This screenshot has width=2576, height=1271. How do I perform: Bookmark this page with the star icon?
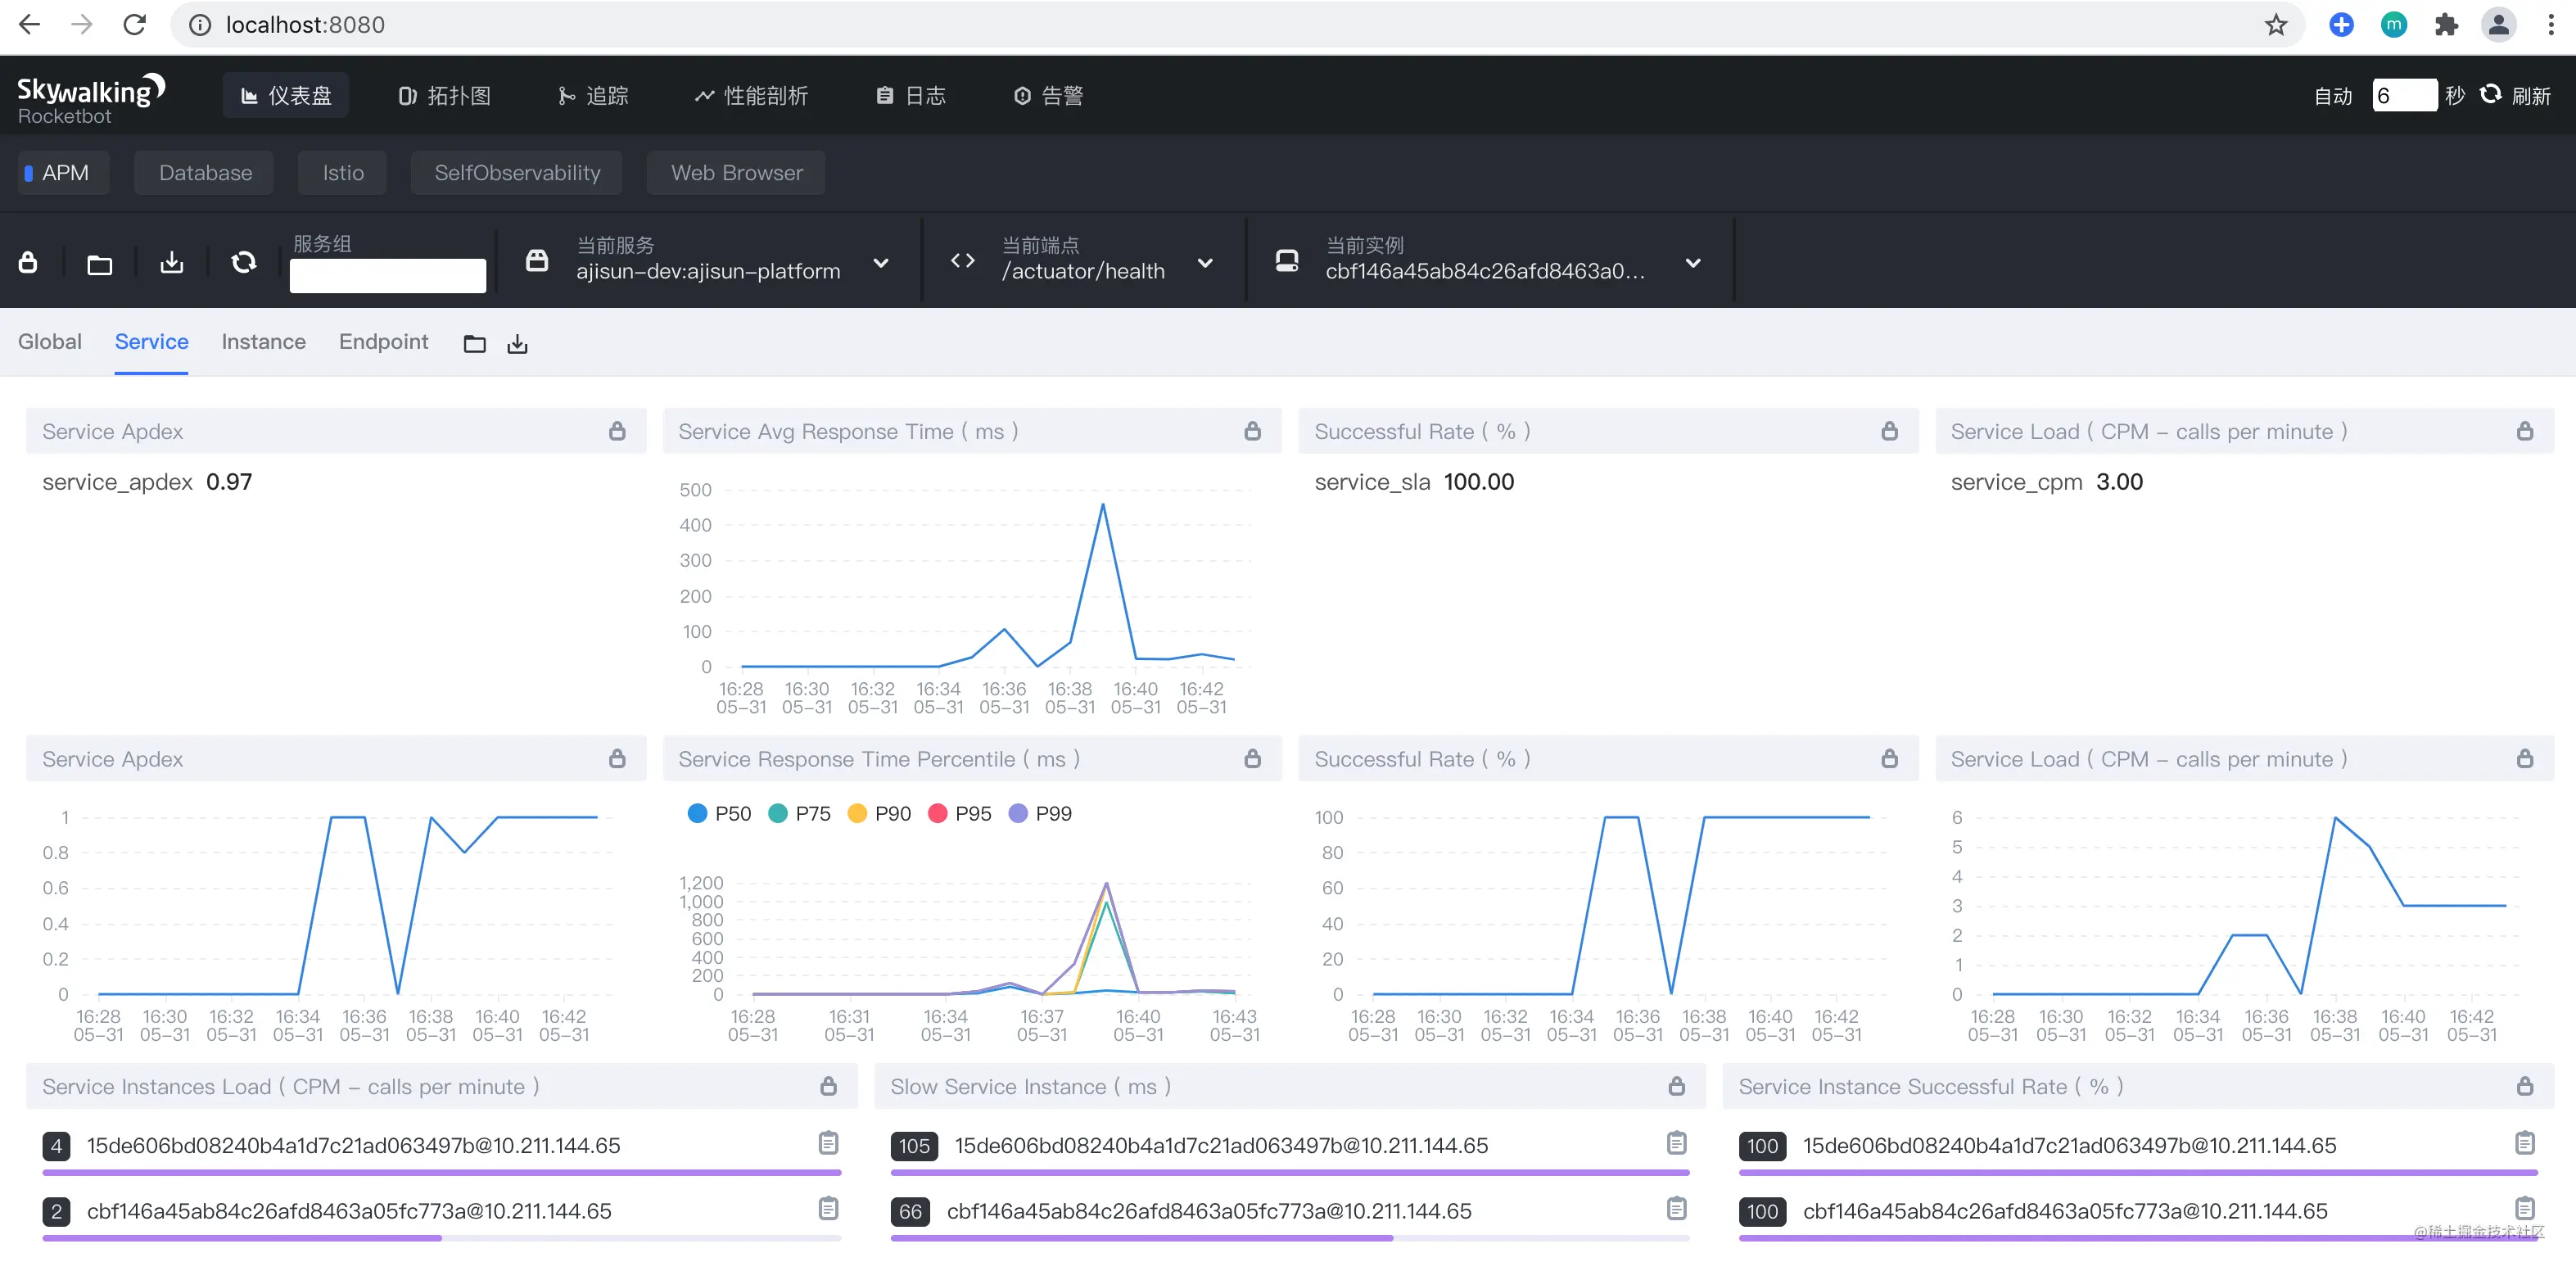[x=2275, y=25]
